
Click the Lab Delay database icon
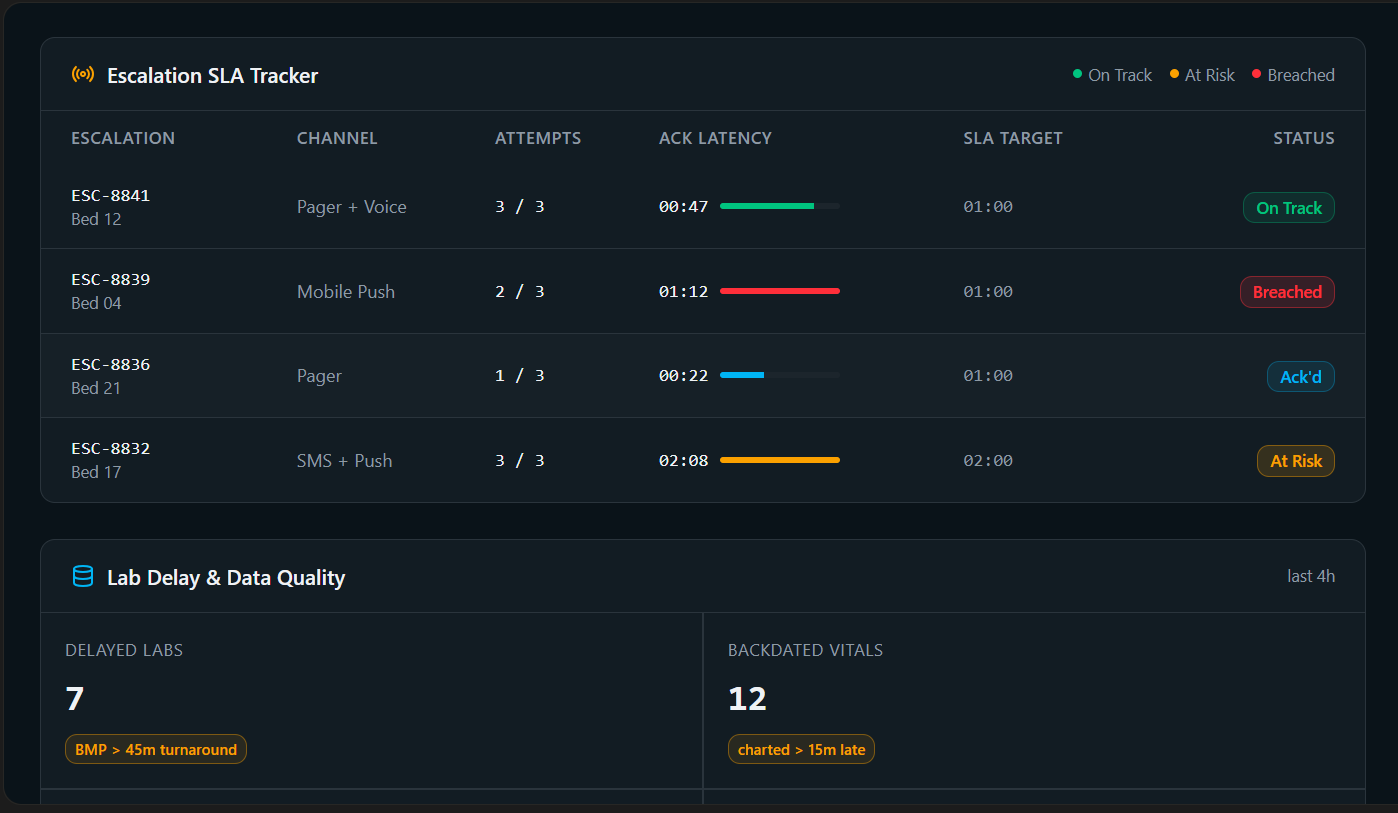click(x=83, y=577)
